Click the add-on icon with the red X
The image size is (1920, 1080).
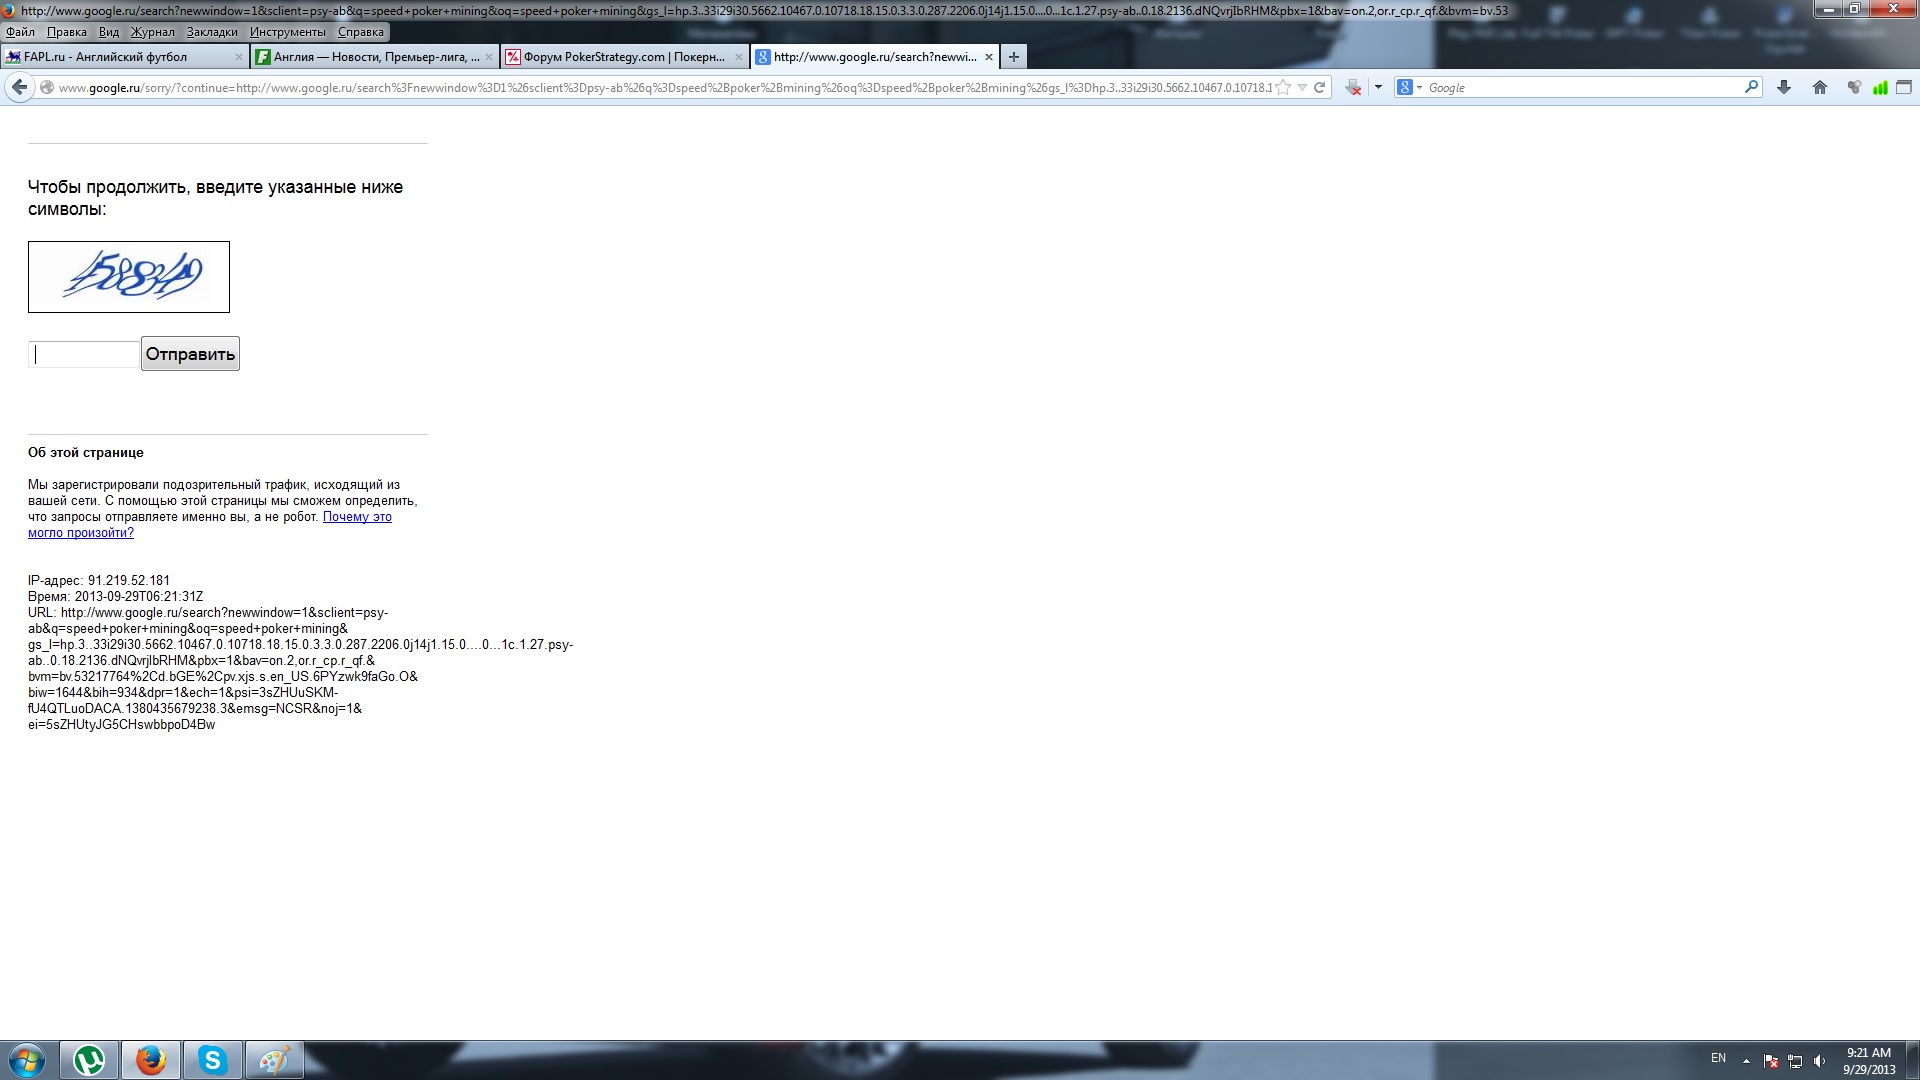click(x=1353, y=88)
